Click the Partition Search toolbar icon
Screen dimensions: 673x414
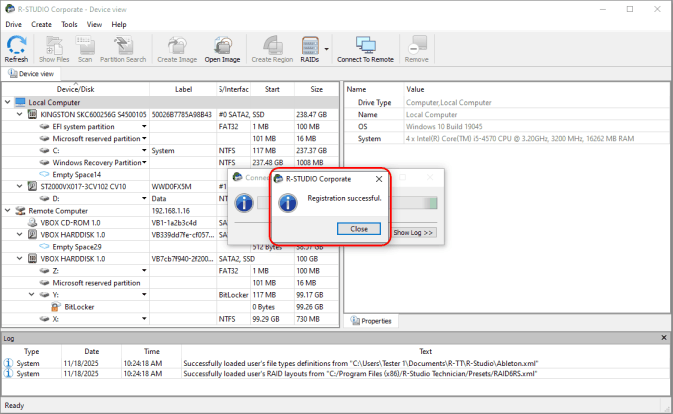click(125, 48)
